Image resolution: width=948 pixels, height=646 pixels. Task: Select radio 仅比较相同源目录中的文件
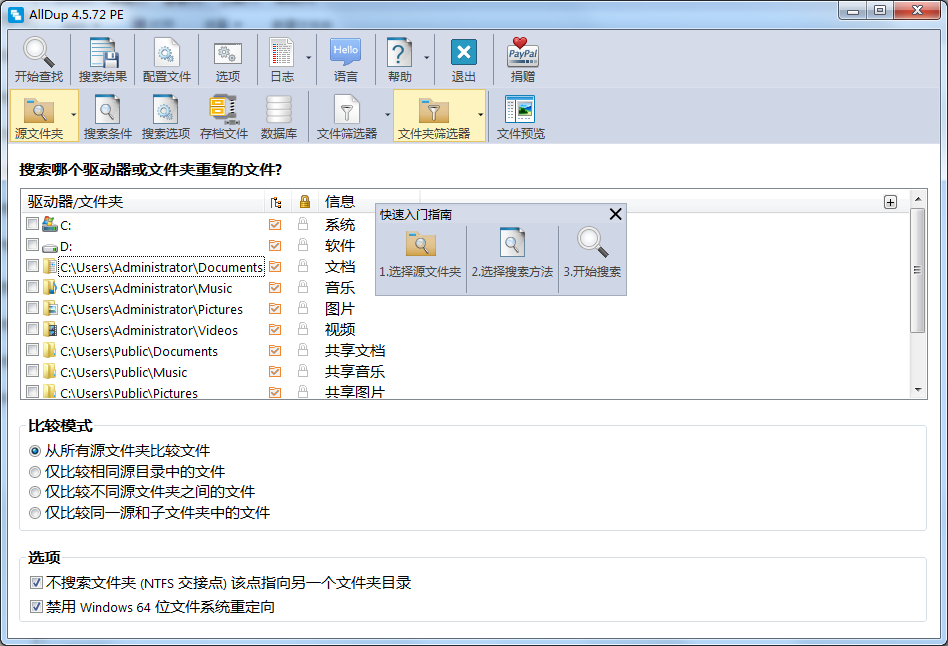point(36,472)
